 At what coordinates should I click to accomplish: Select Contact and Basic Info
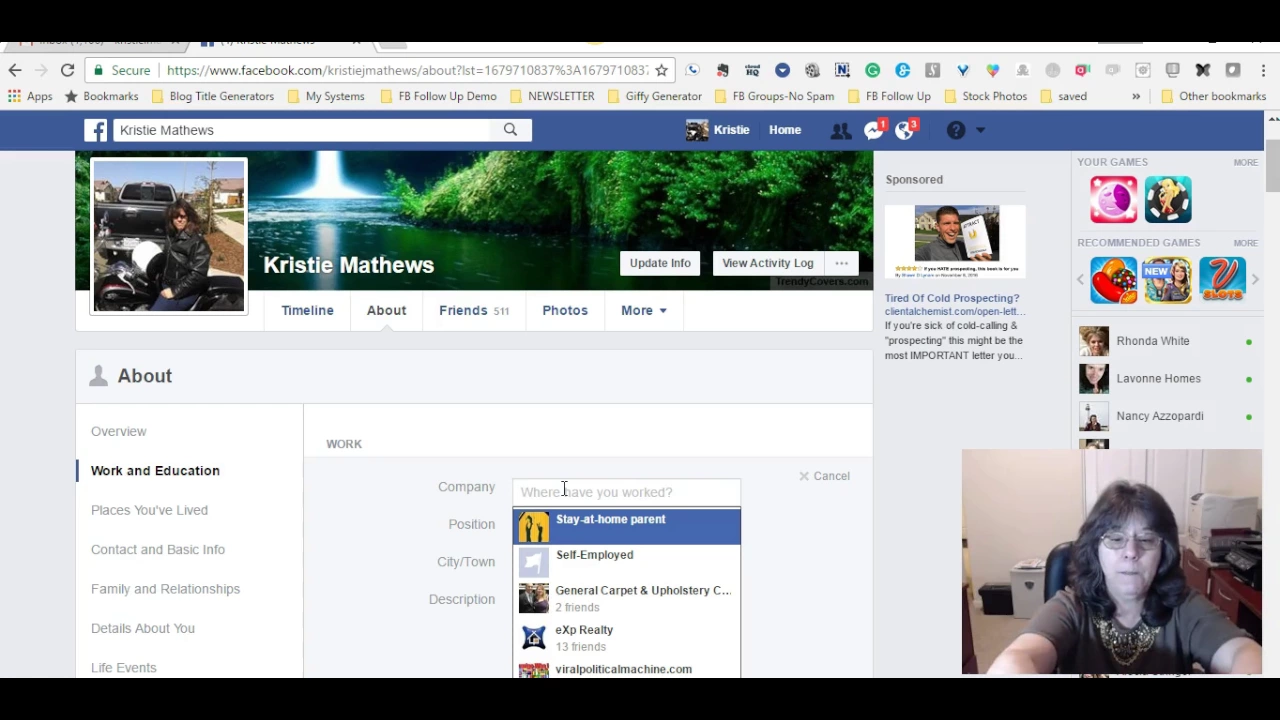tap(158, 549)
